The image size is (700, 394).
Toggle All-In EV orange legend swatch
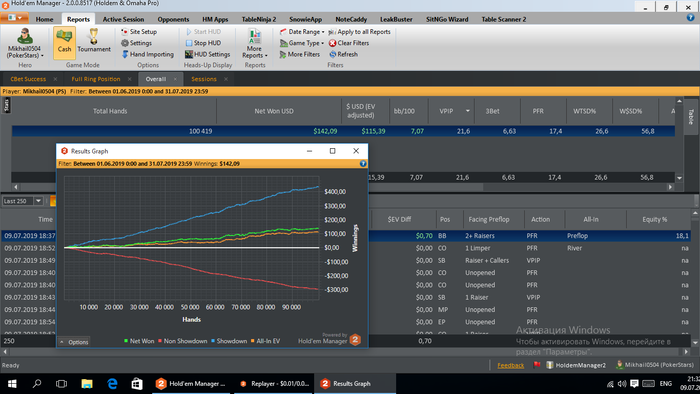click(x=253, y=341)
